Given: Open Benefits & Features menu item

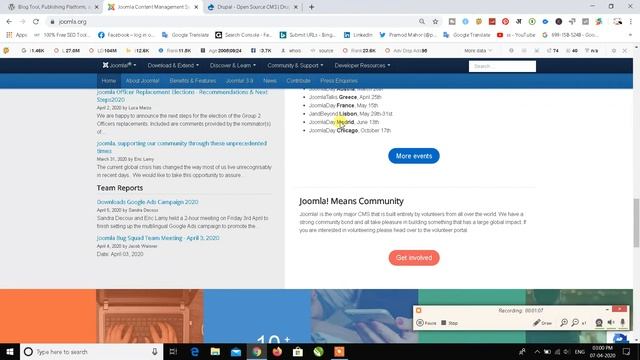Looking at the screenshot, I should click(193, 81).
